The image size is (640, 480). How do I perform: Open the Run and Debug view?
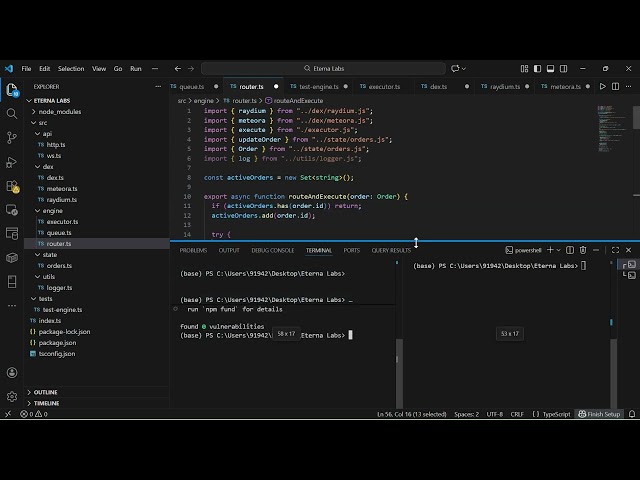pyautogui.click(x=11, y=162)
